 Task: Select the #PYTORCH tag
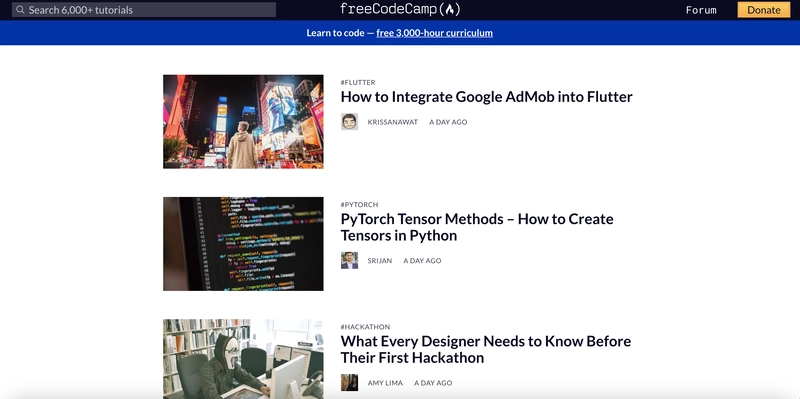tap(360, 205)
